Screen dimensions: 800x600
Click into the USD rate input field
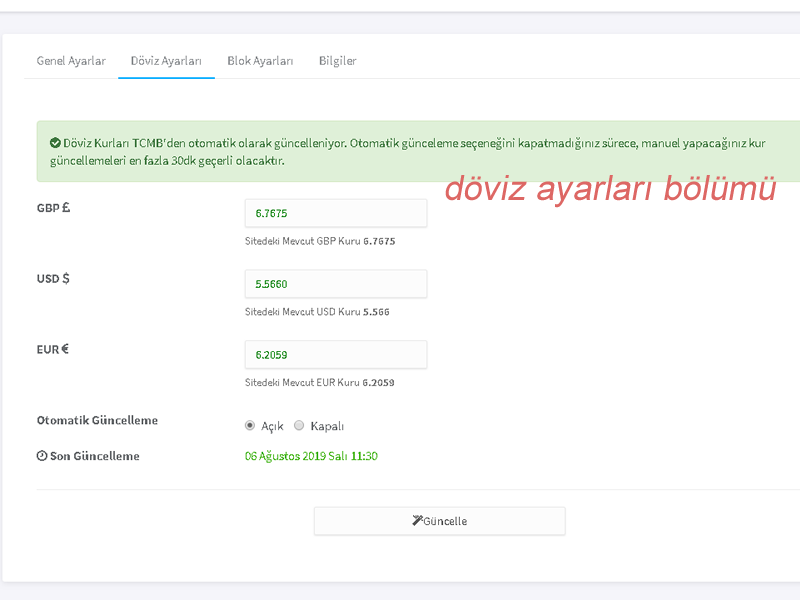click(x=335, y=284)
